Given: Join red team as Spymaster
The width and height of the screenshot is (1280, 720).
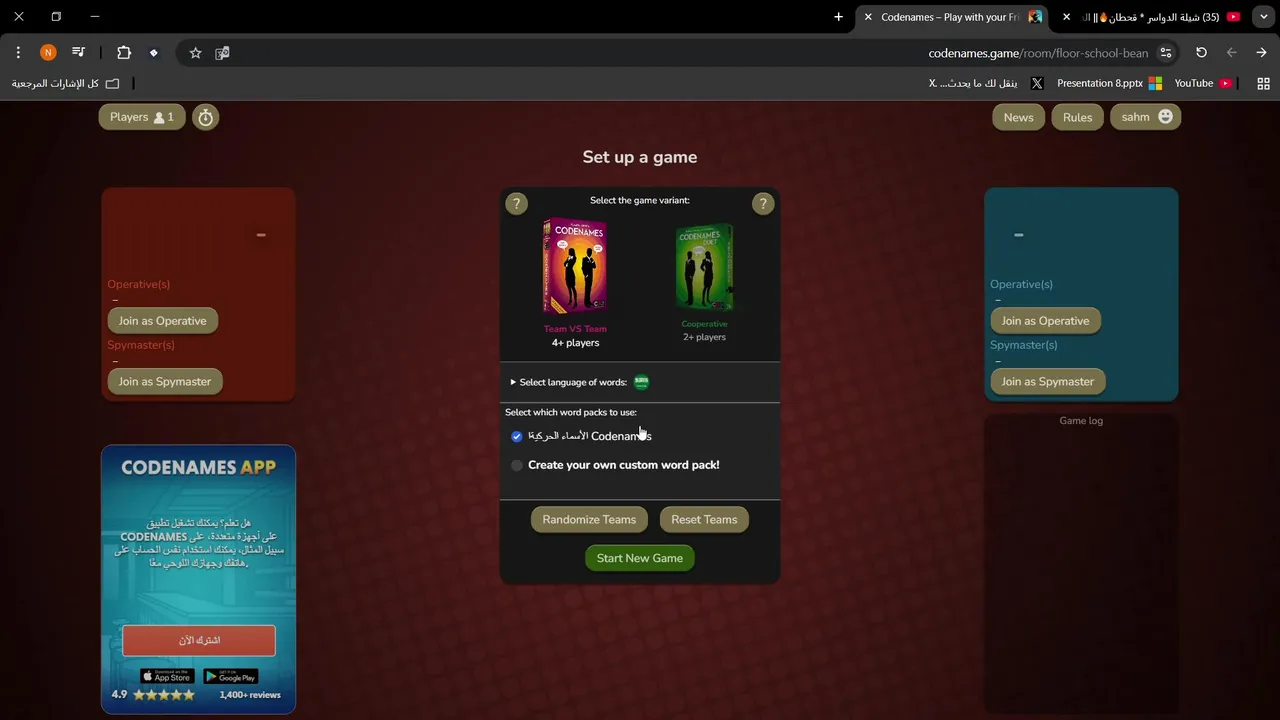Looking at the screenshot, I should (165, 381).
